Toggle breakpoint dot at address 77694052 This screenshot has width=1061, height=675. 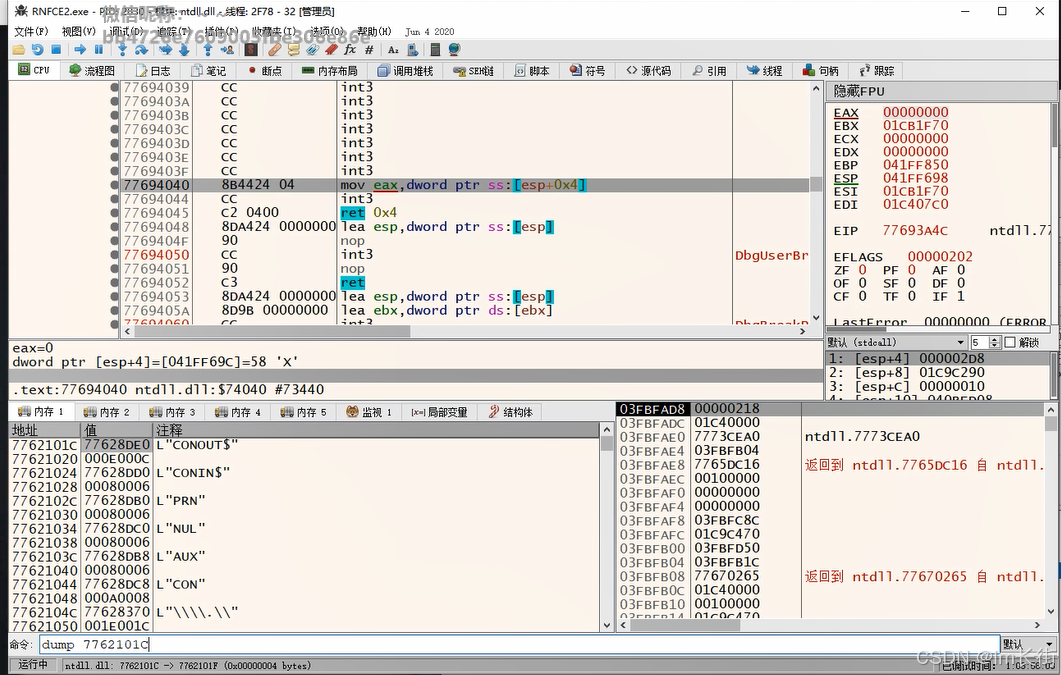pyautogui.click(x=114, y=282)
